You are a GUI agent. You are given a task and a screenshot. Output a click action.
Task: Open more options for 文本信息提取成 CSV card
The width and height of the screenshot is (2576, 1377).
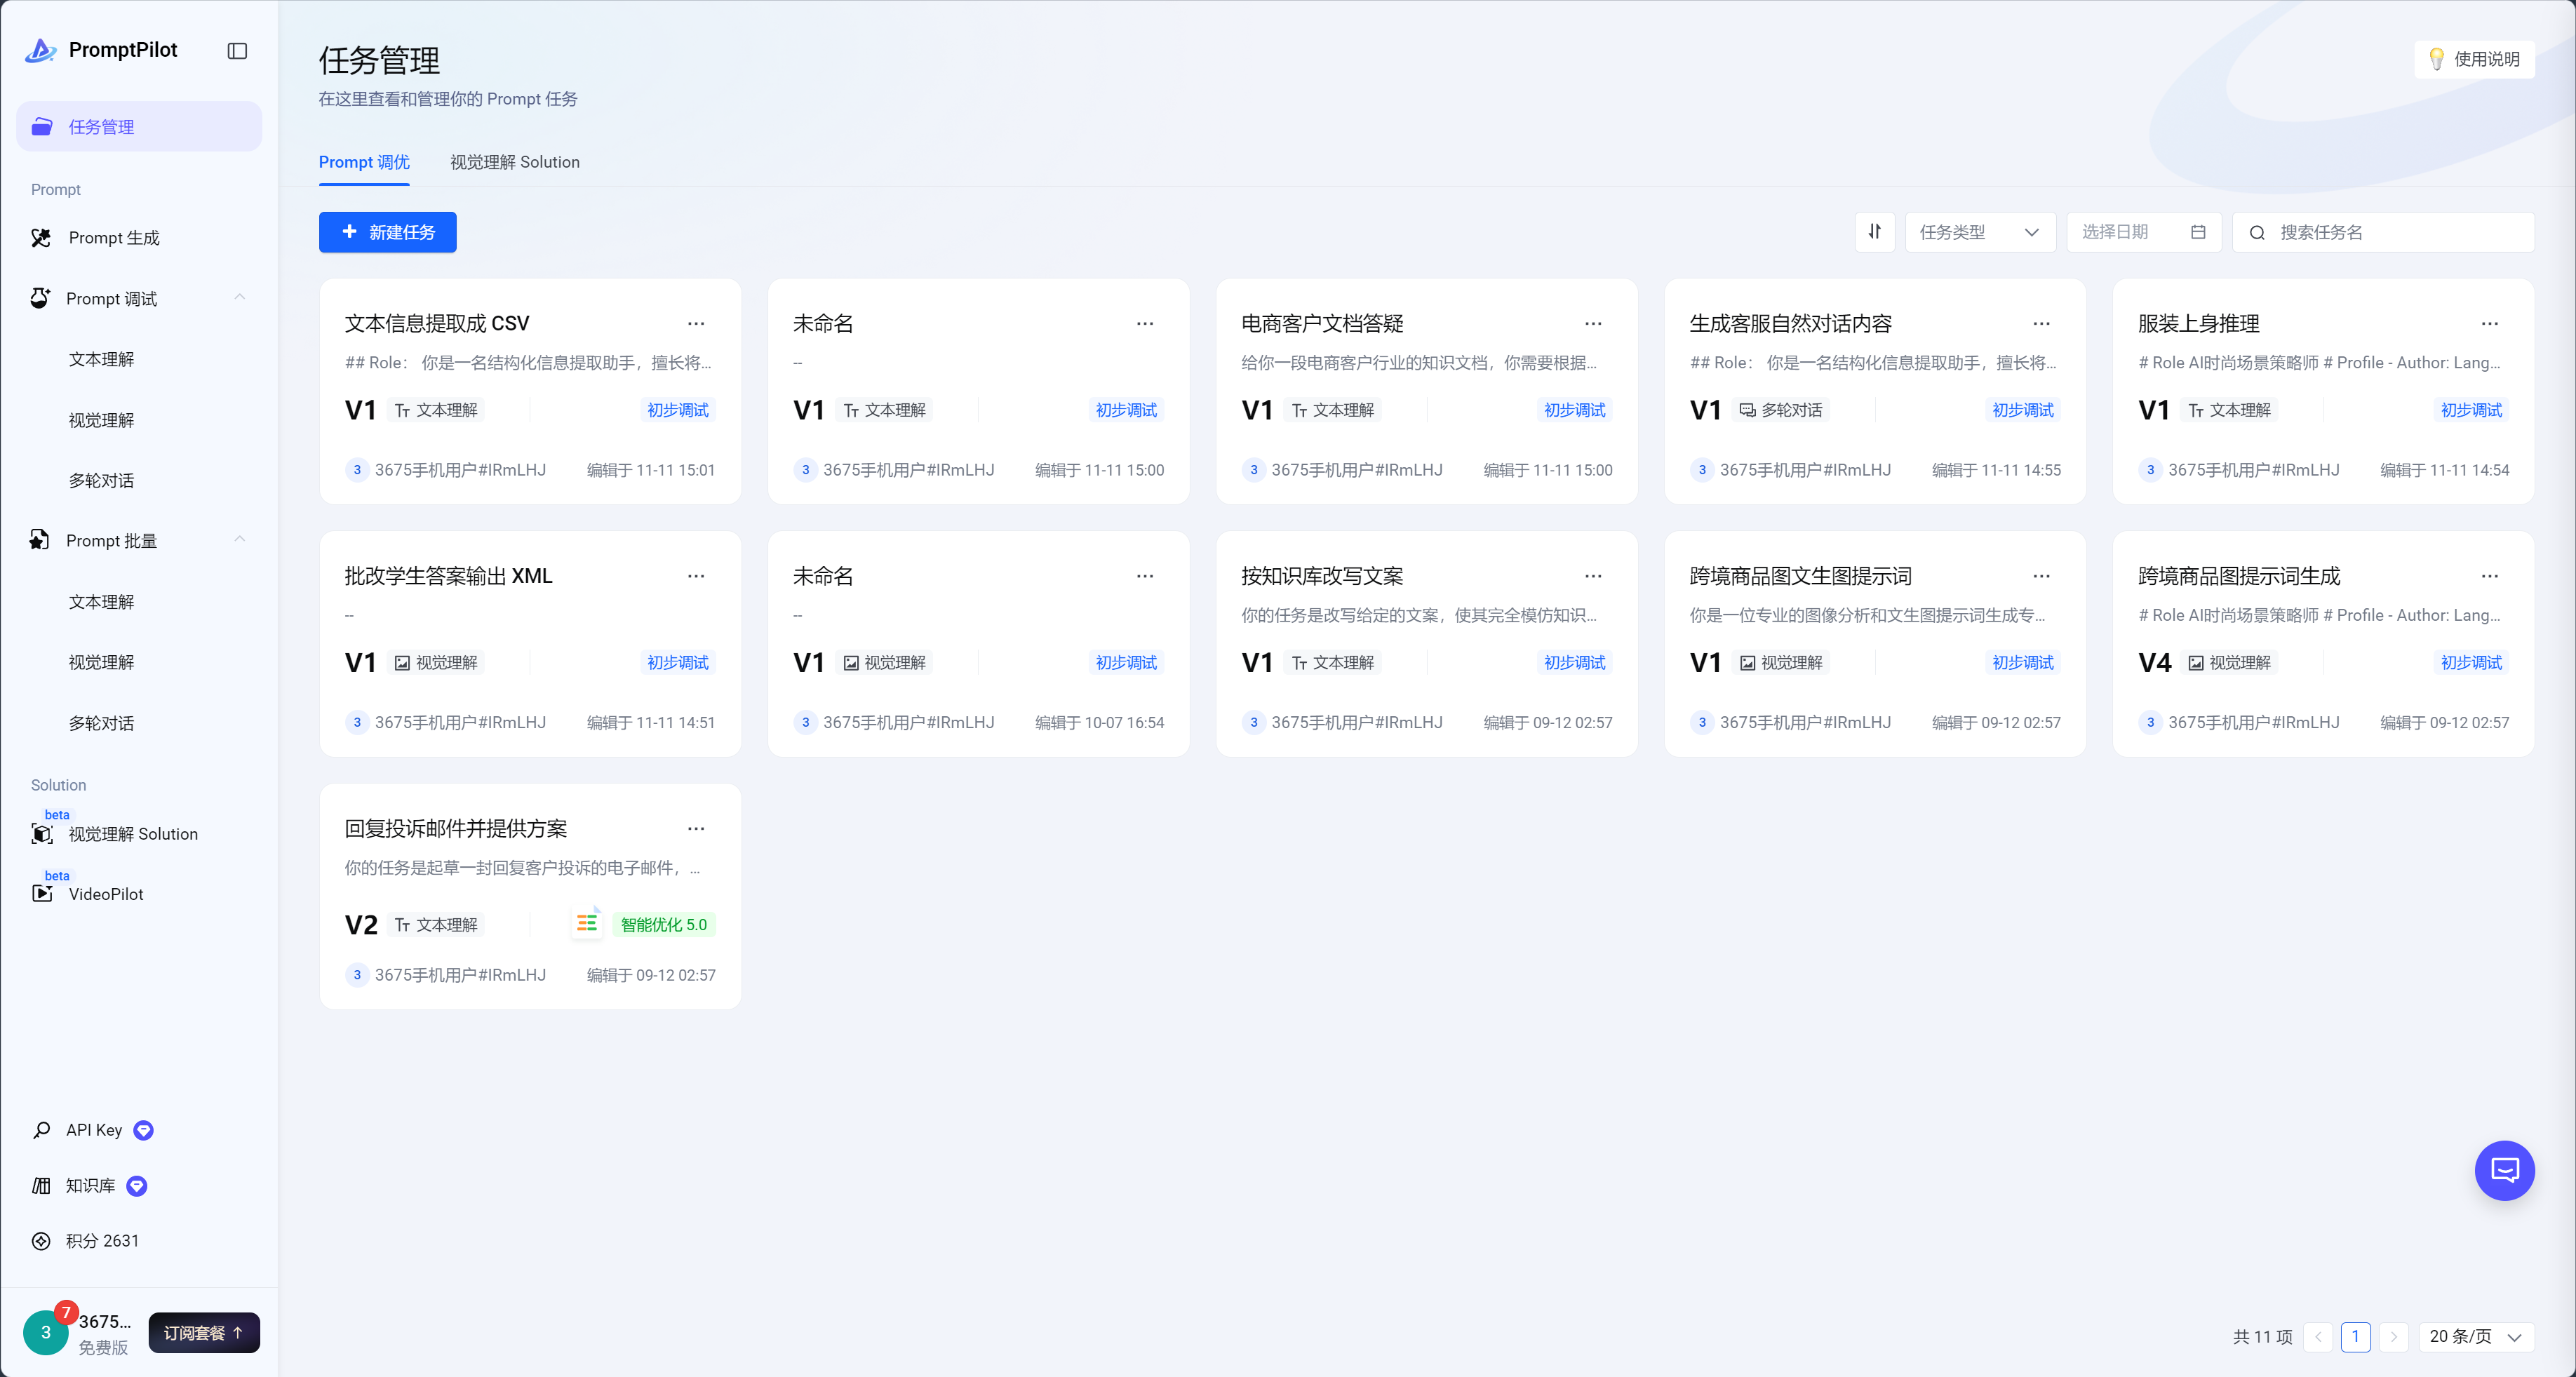point(696,324)
